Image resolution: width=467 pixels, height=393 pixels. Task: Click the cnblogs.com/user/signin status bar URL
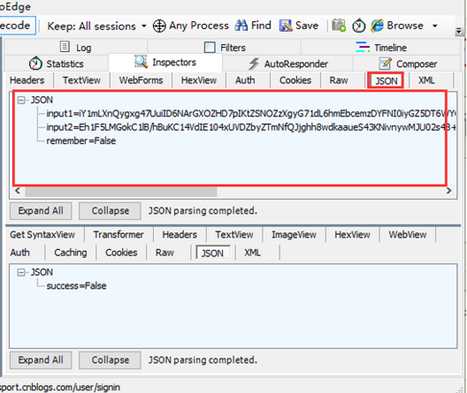point(60,387)
